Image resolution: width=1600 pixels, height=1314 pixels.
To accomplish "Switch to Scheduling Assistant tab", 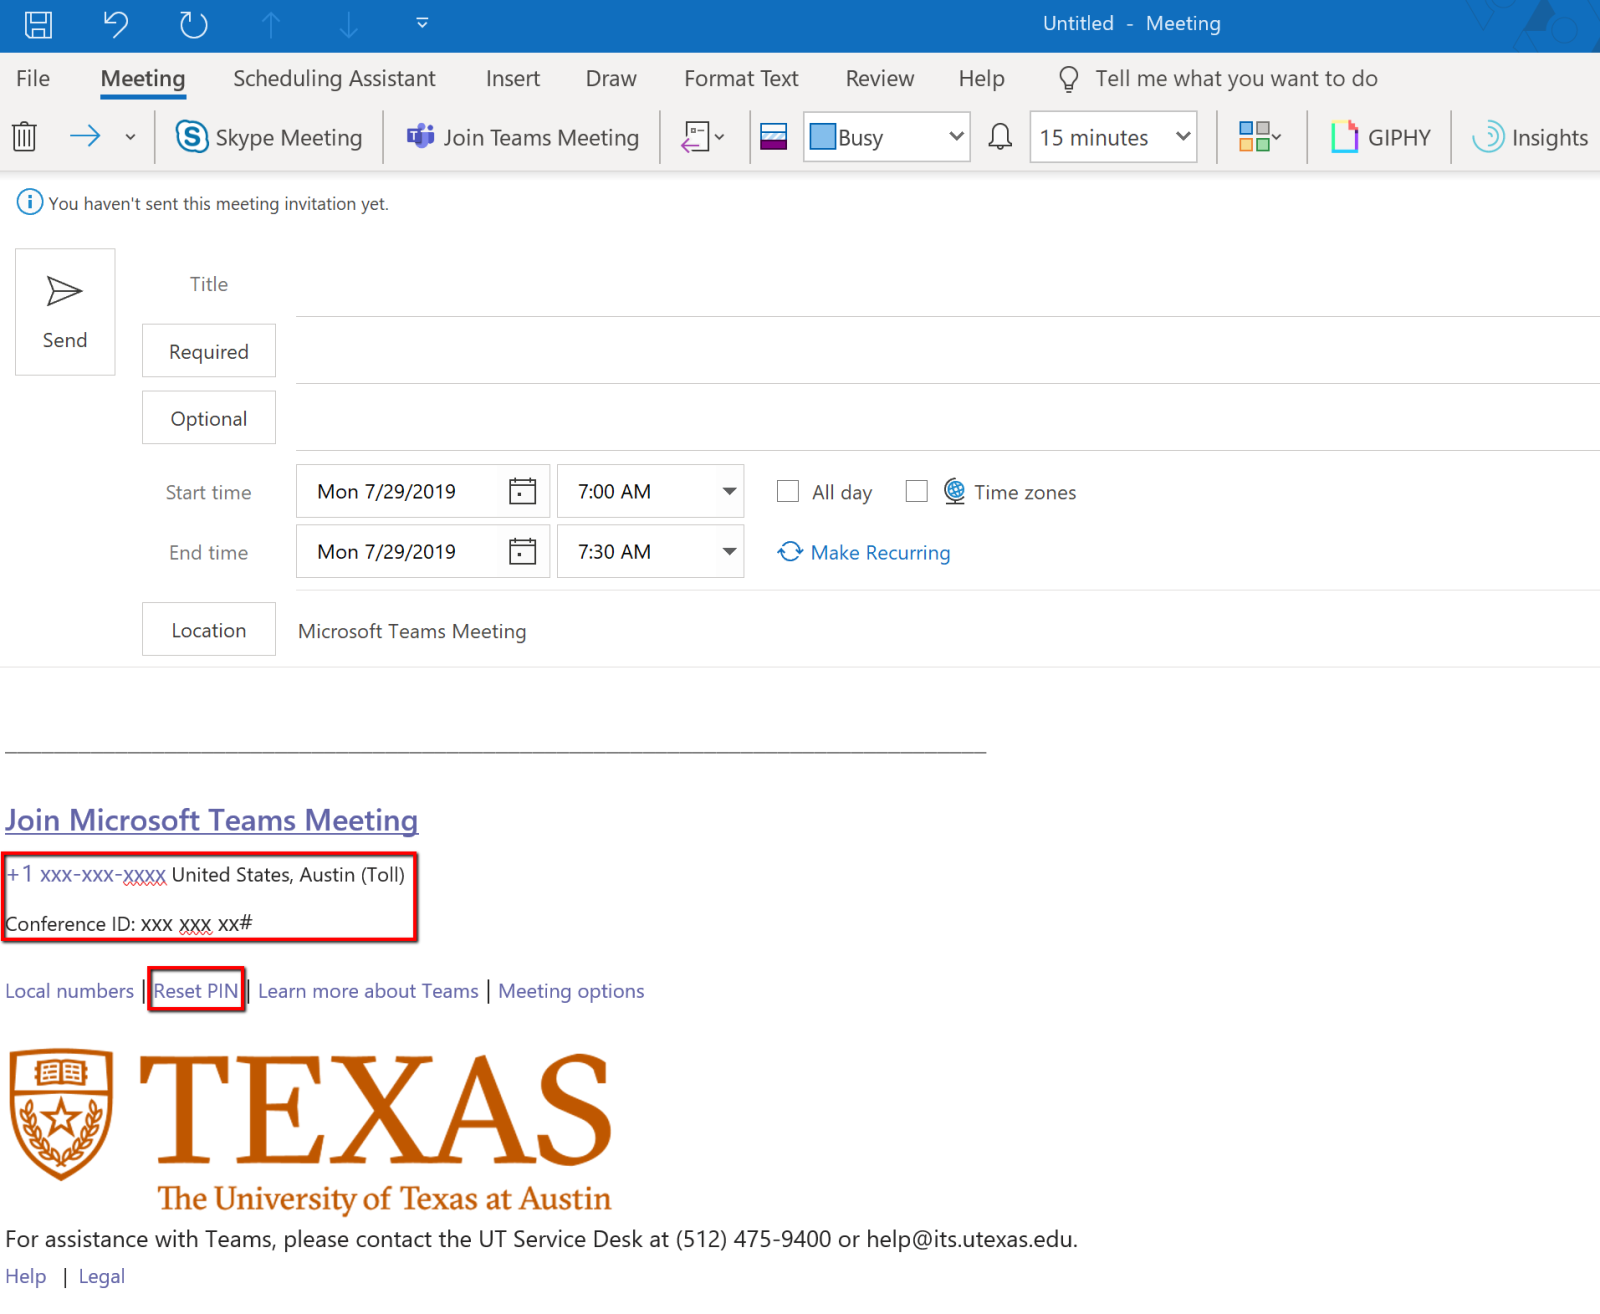I will [x=334, y=79].
